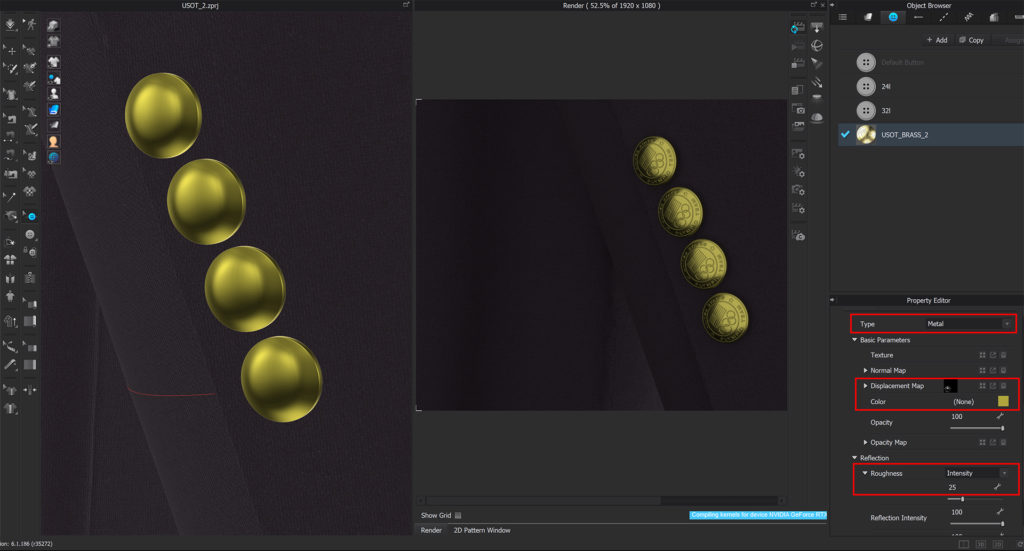
Task: Open the Buttonhole tab in Object Browser
Action: pyautogui.click(x=918, y=17)
